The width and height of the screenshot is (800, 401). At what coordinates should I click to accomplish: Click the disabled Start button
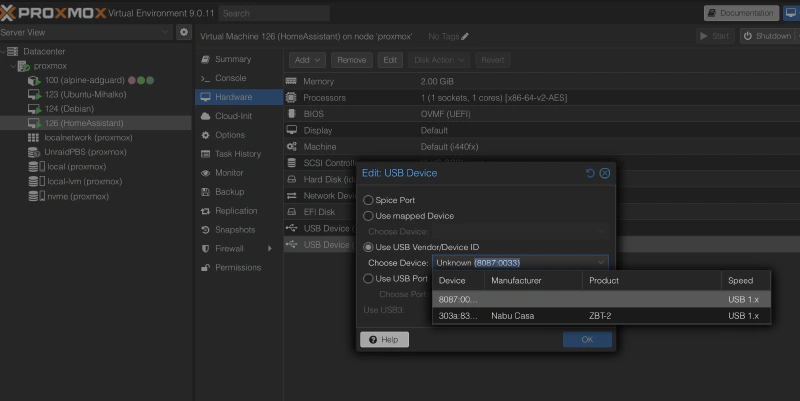pos(715,36)
